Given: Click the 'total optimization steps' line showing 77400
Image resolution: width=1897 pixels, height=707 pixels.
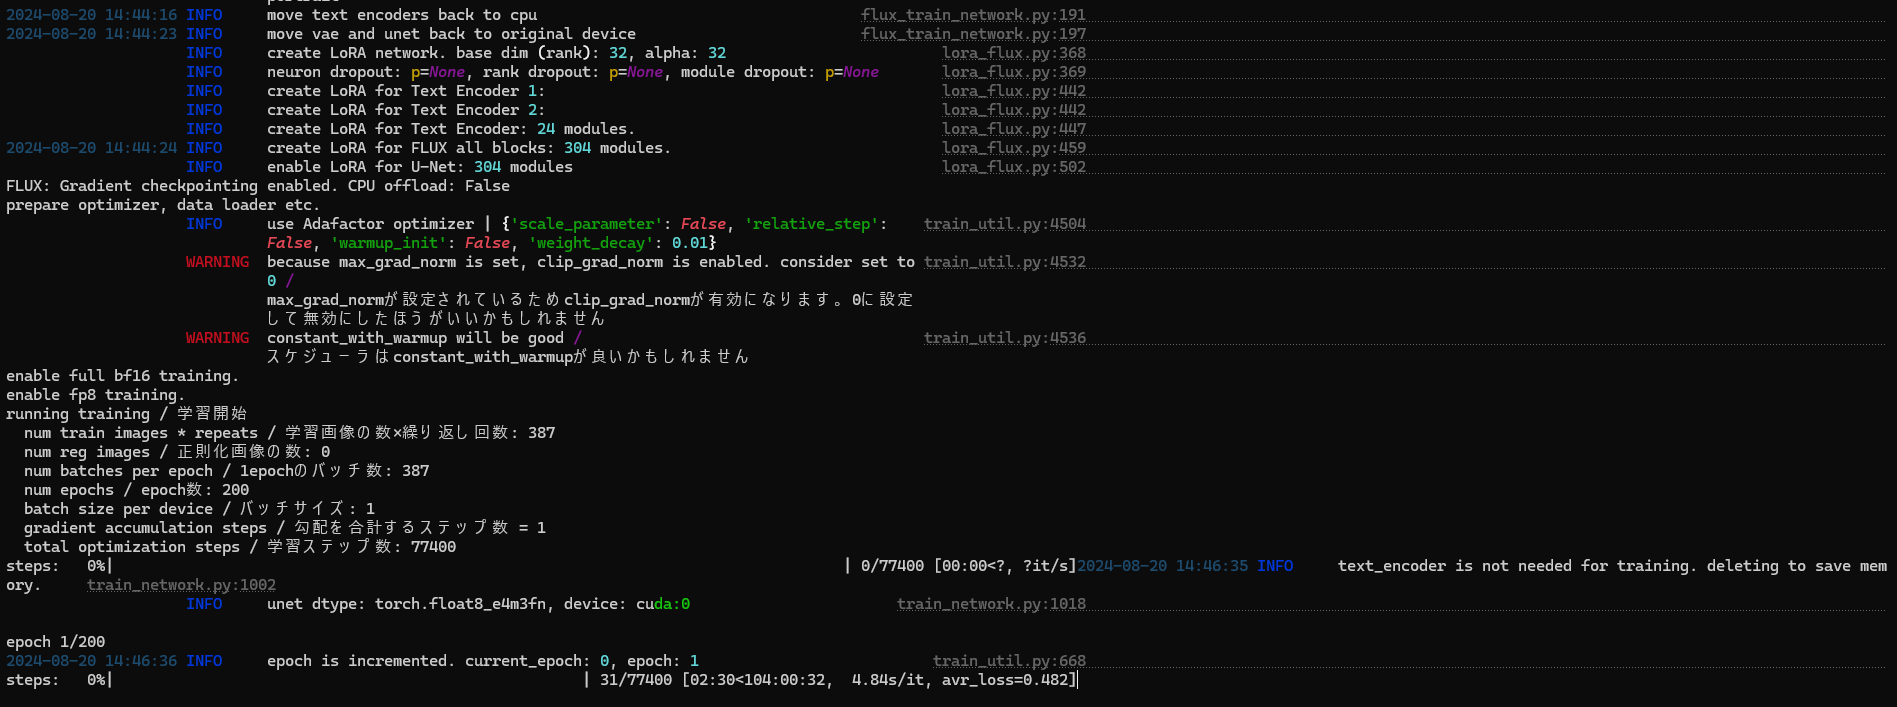Looking at the screenshot, I should coord(240,547).
